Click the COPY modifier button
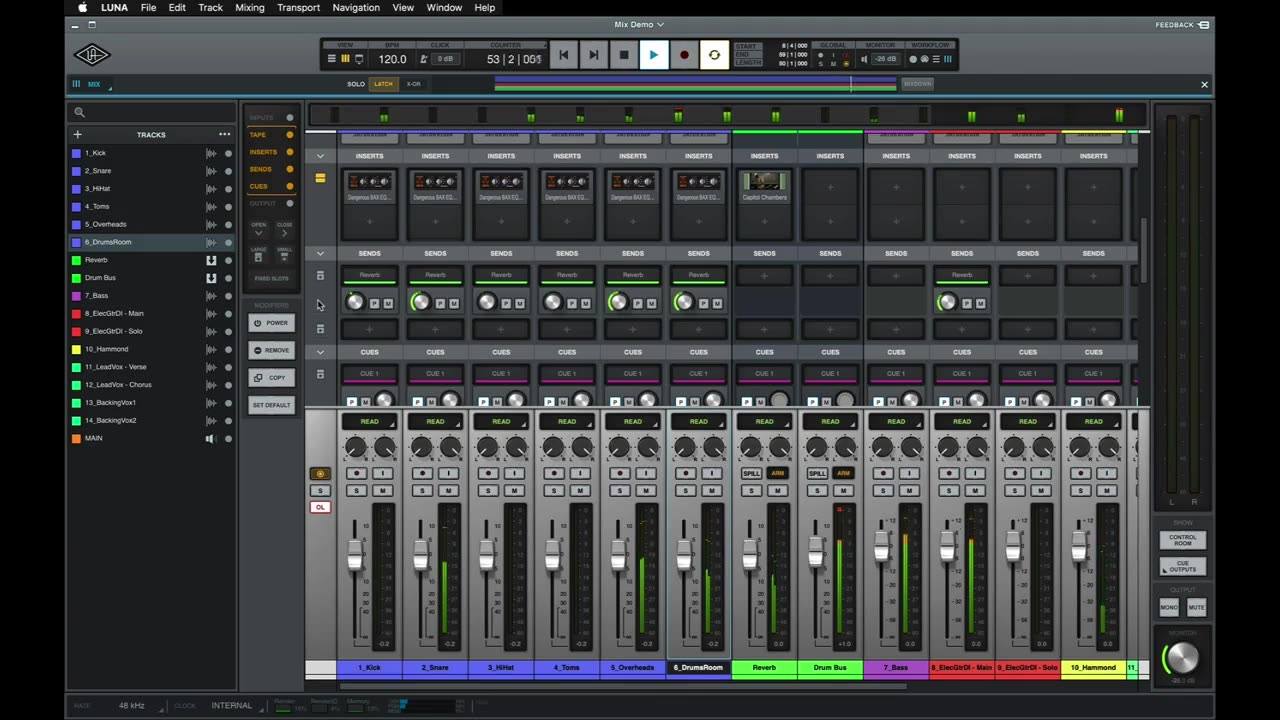Screen dimensions: 1280x720 [x=271, y=378]
